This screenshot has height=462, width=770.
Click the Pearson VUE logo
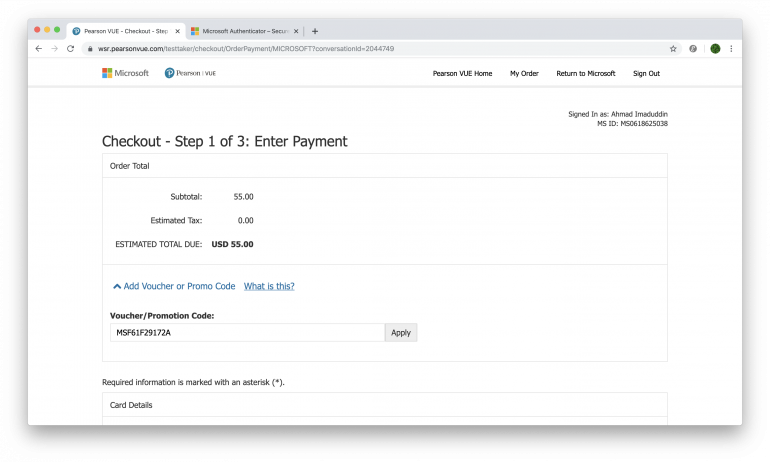190,73
